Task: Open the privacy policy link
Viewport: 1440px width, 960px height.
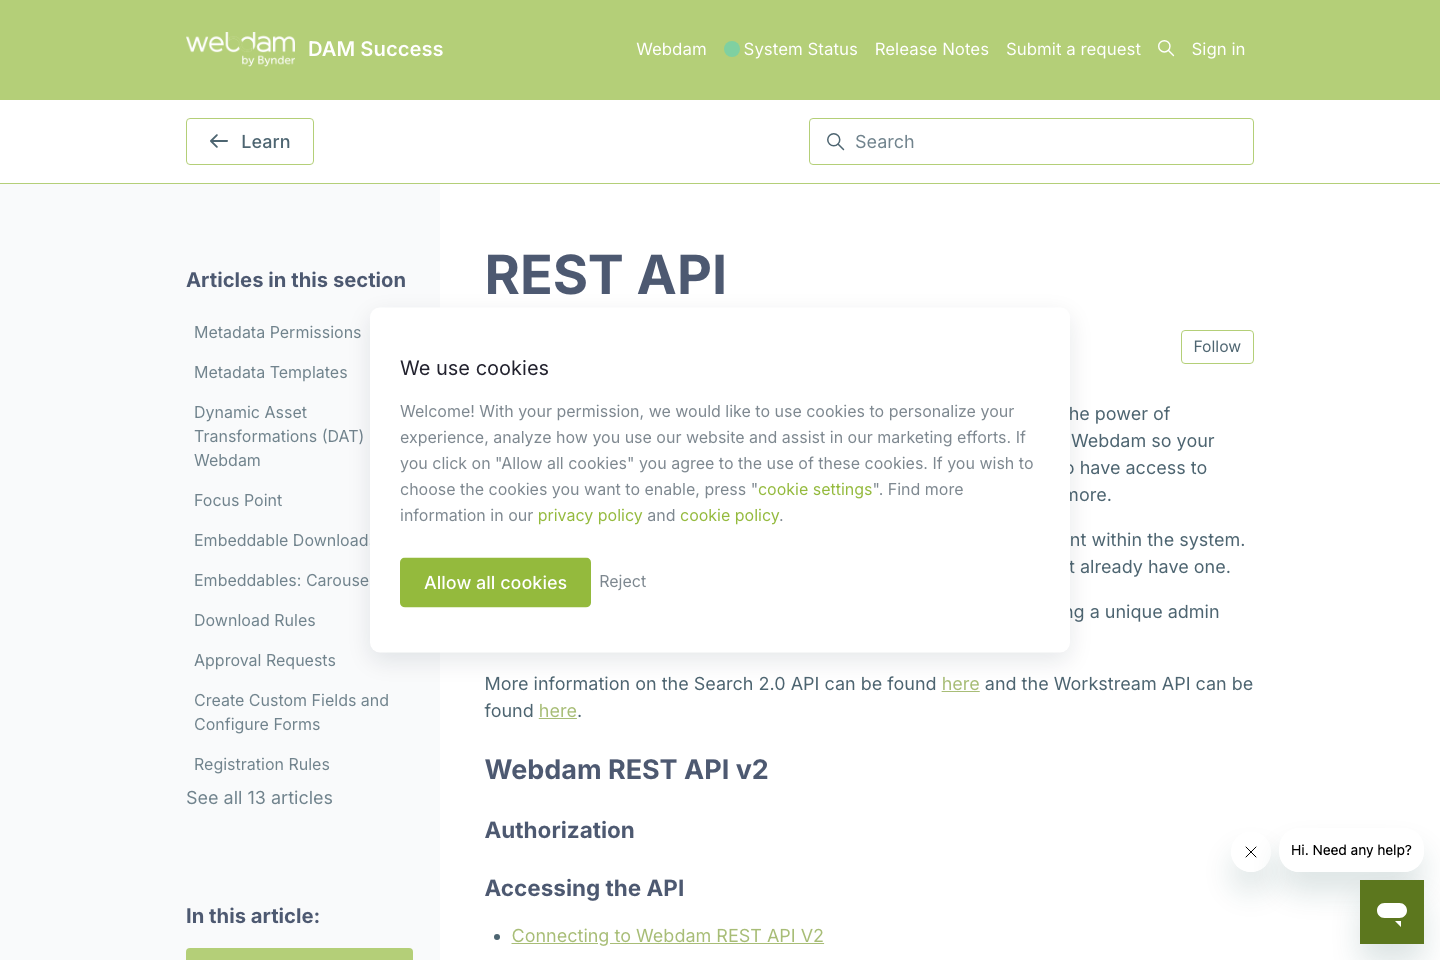Action: pos(590,515)
